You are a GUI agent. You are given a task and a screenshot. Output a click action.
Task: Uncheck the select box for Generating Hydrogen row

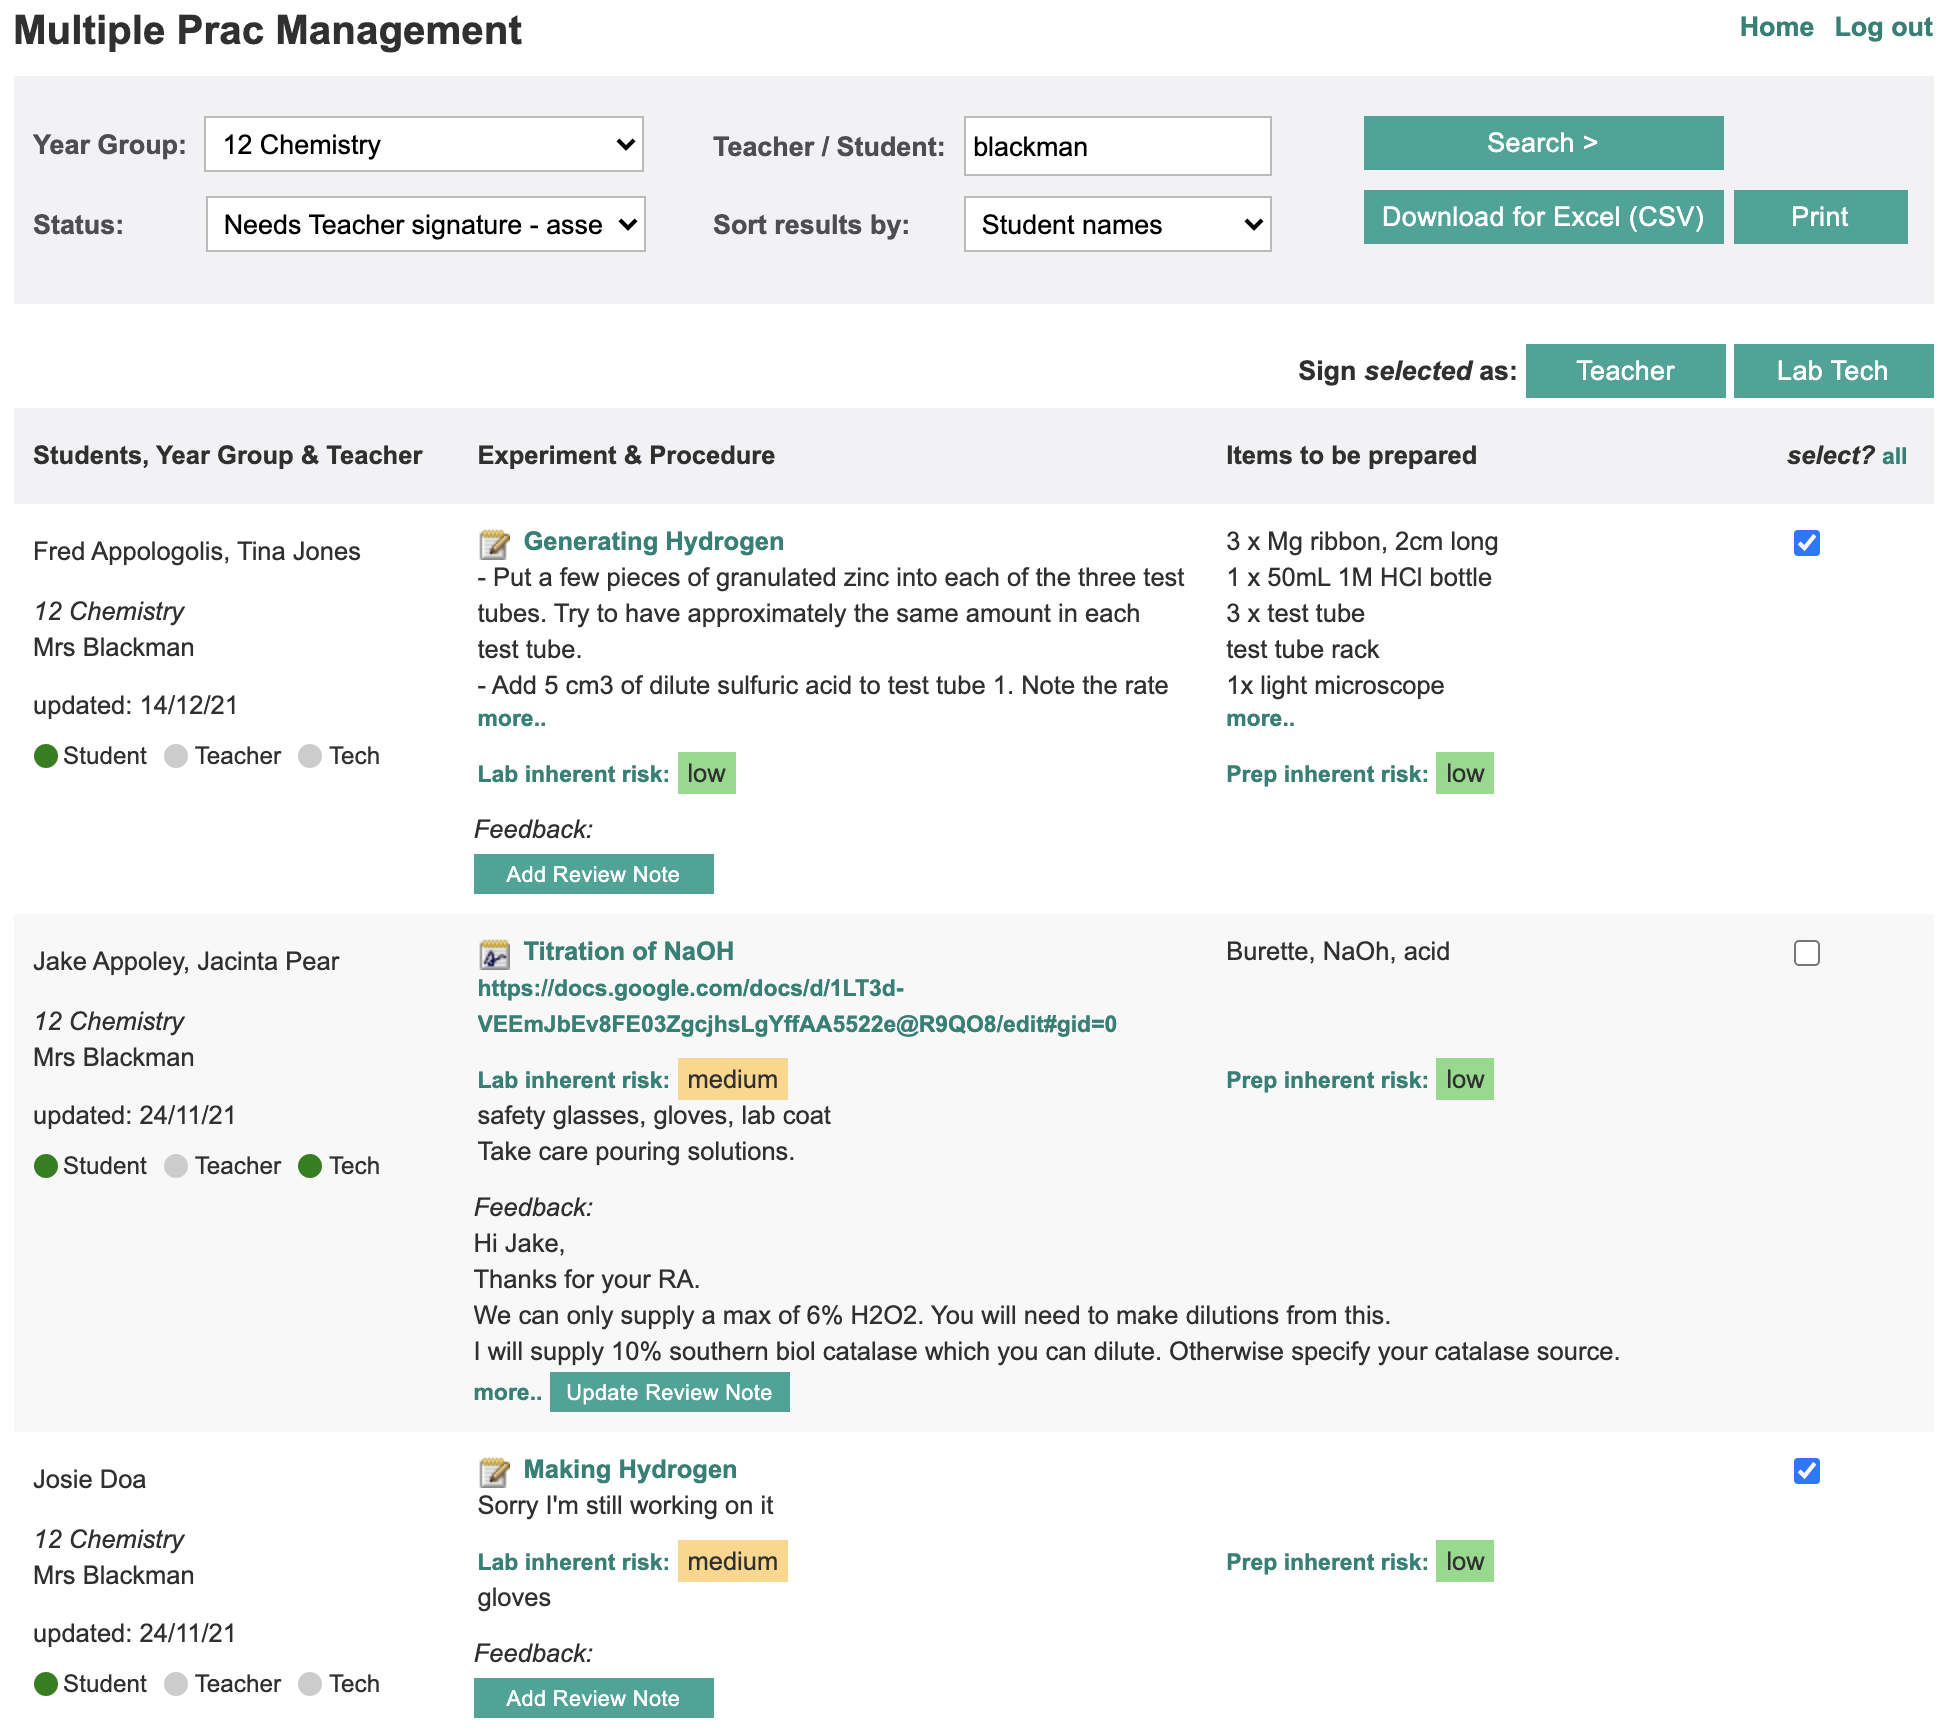(1805, 543)
